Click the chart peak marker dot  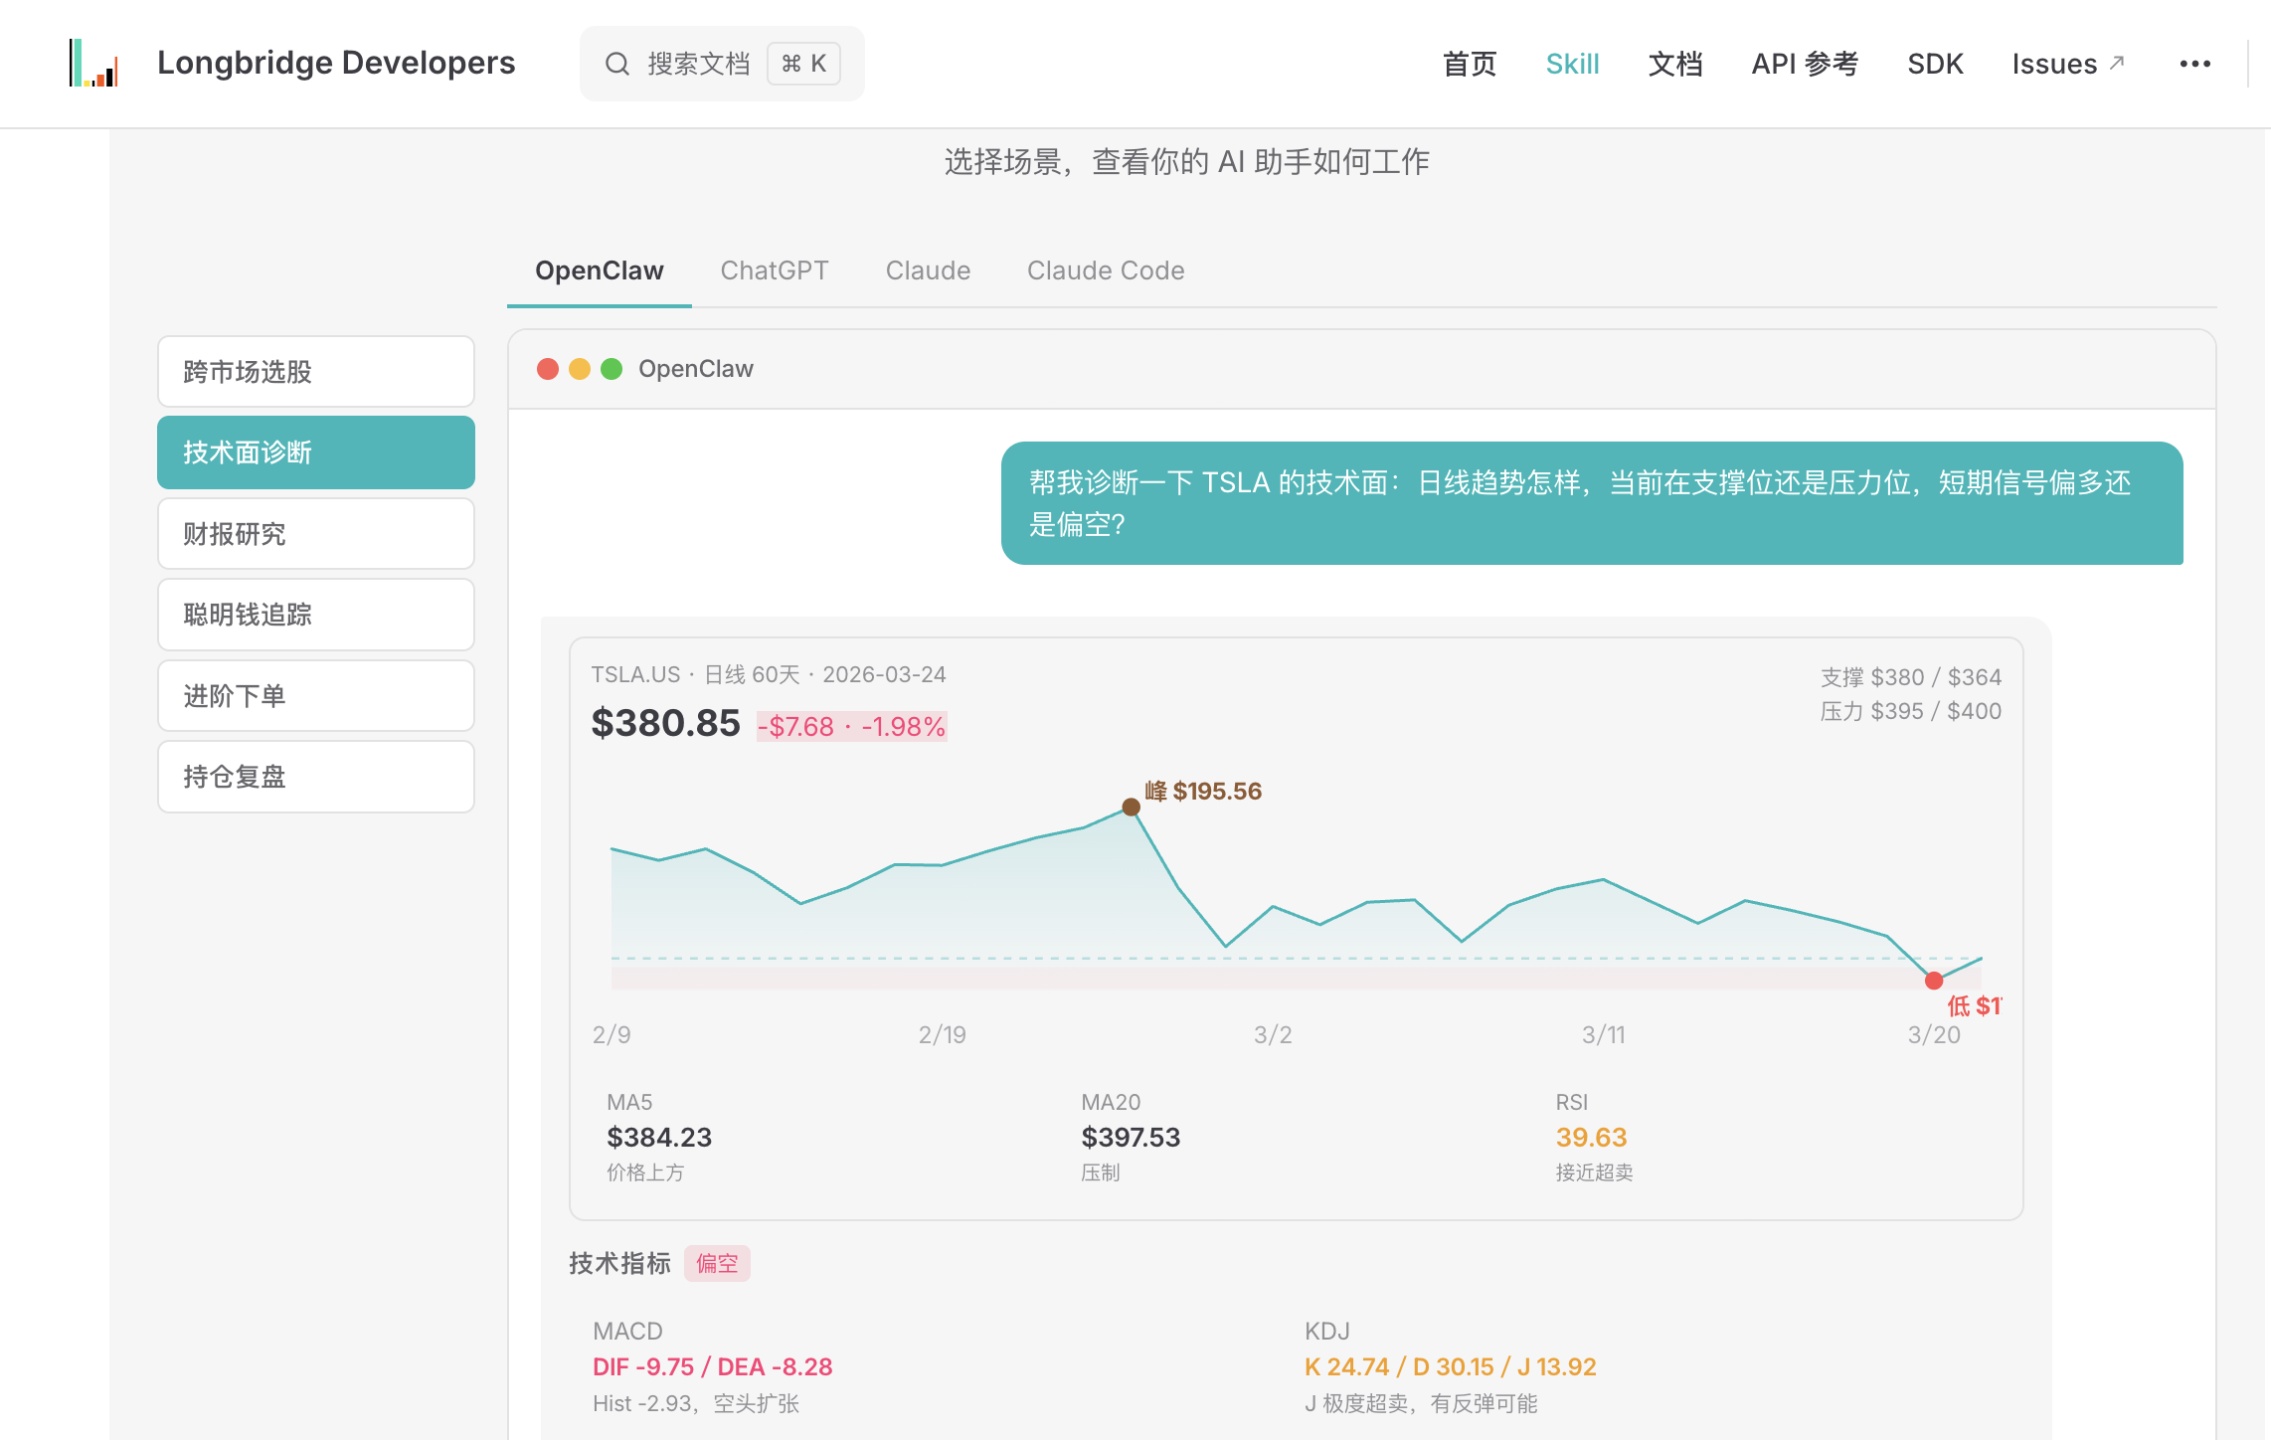click(1130, 807)
